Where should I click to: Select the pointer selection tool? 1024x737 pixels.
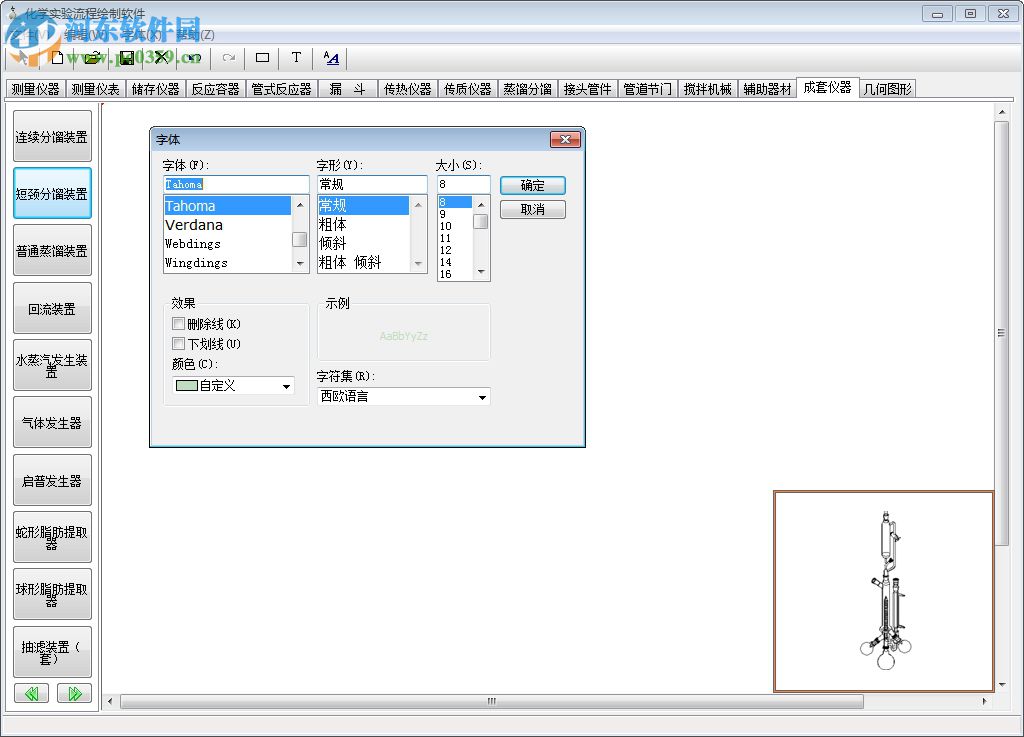(x=22, y=57)
